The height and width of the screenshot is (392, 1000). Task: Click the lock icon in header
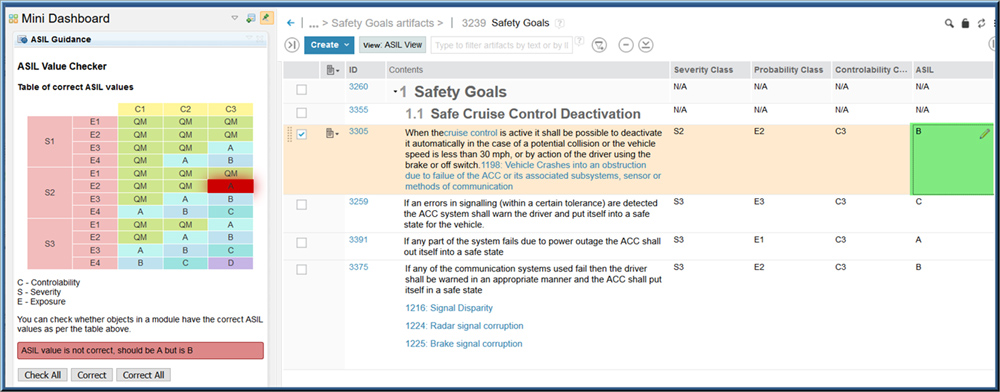pos(966,24)
